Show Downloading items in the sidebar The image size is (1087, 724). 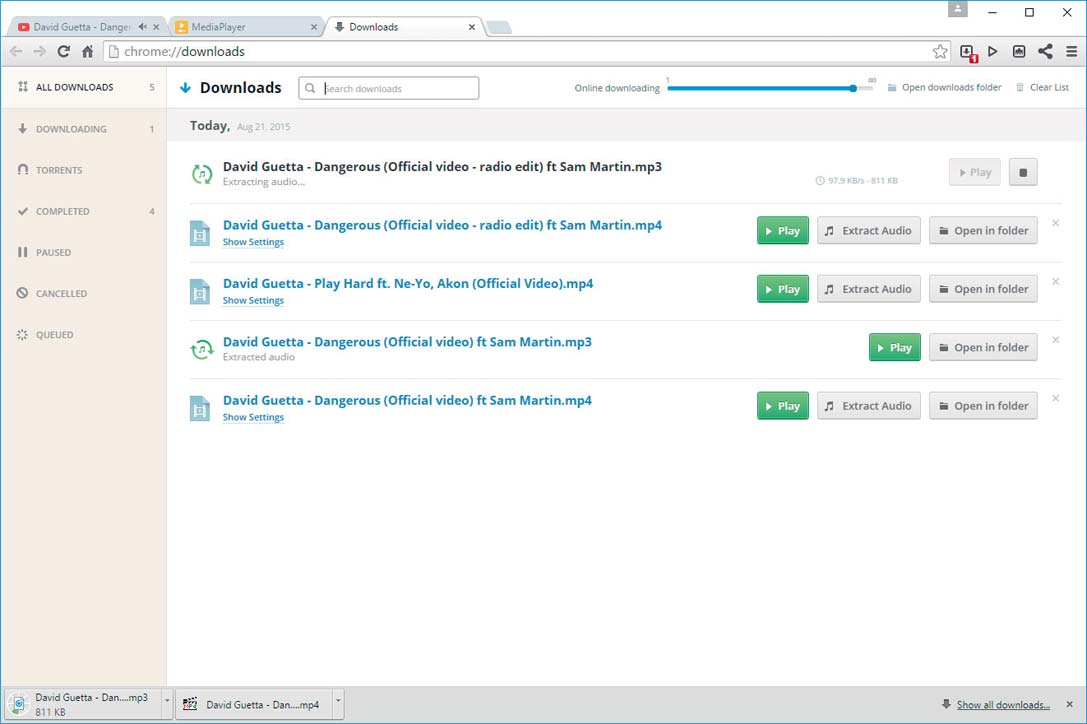tap(84, 129)
